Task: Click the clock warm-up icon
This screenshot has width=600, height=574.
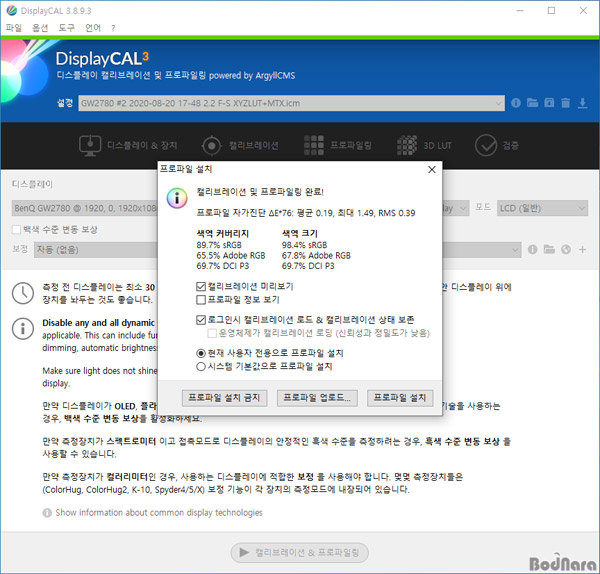Action: point(23,294)
